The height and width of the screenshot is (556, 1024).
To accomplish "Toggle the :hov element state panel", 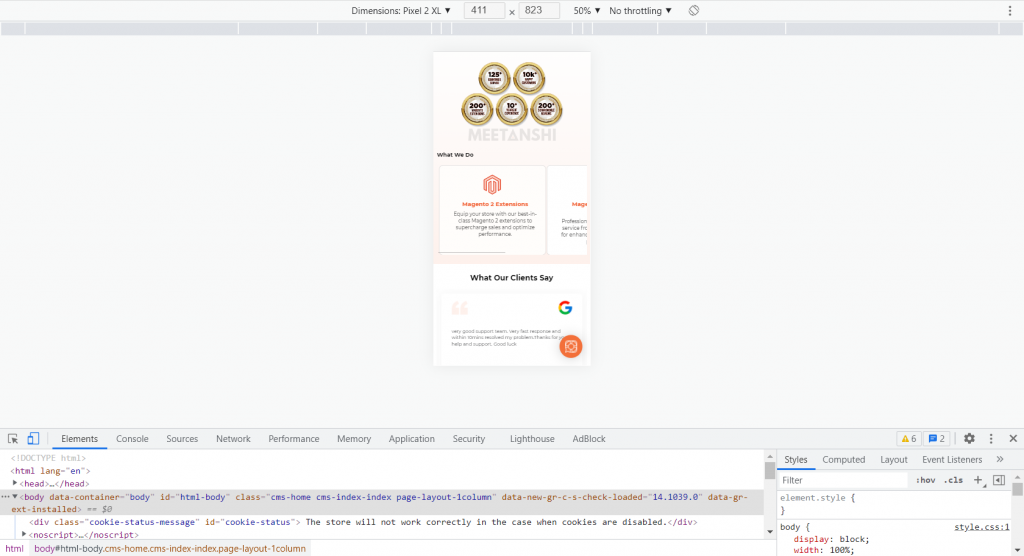I will (925, 480).
